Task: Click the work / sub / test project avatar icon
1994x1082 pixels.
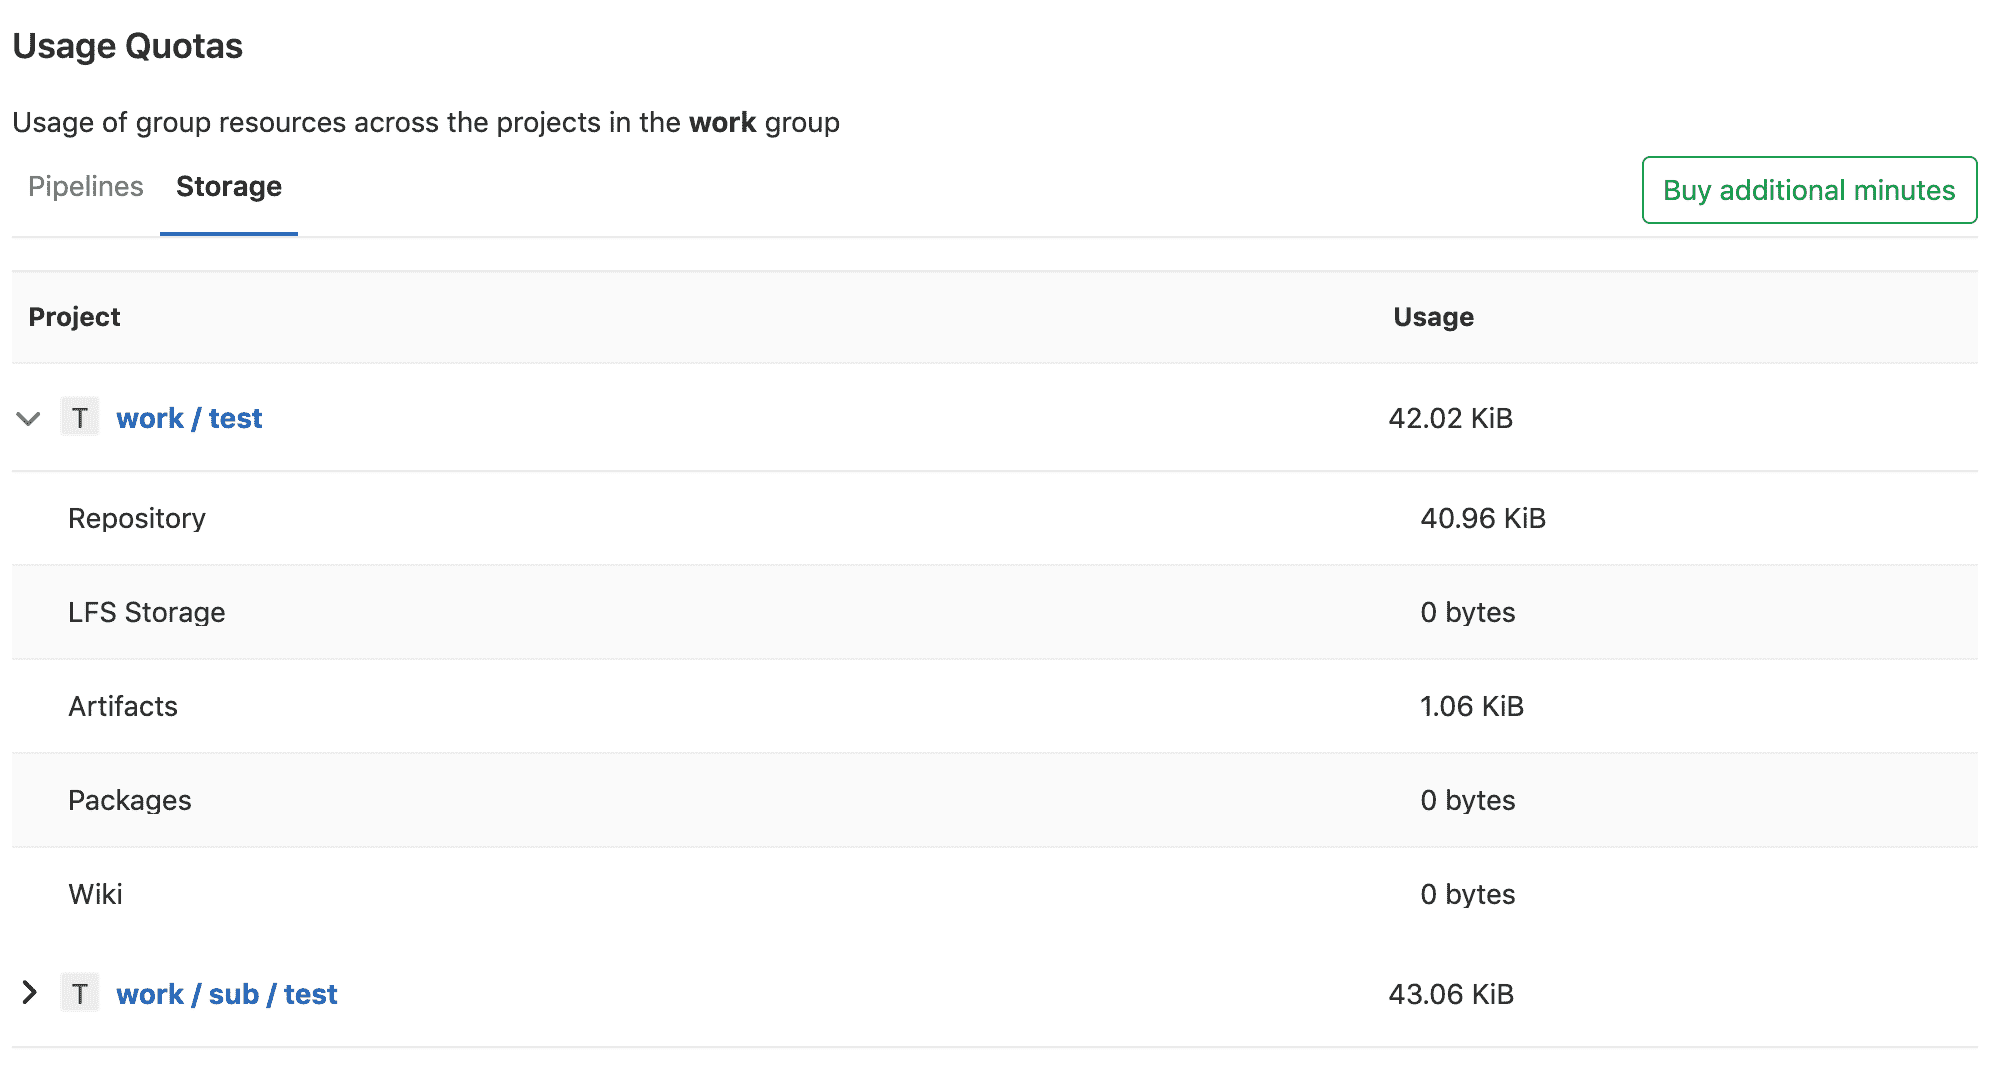Action: [80, 993]
